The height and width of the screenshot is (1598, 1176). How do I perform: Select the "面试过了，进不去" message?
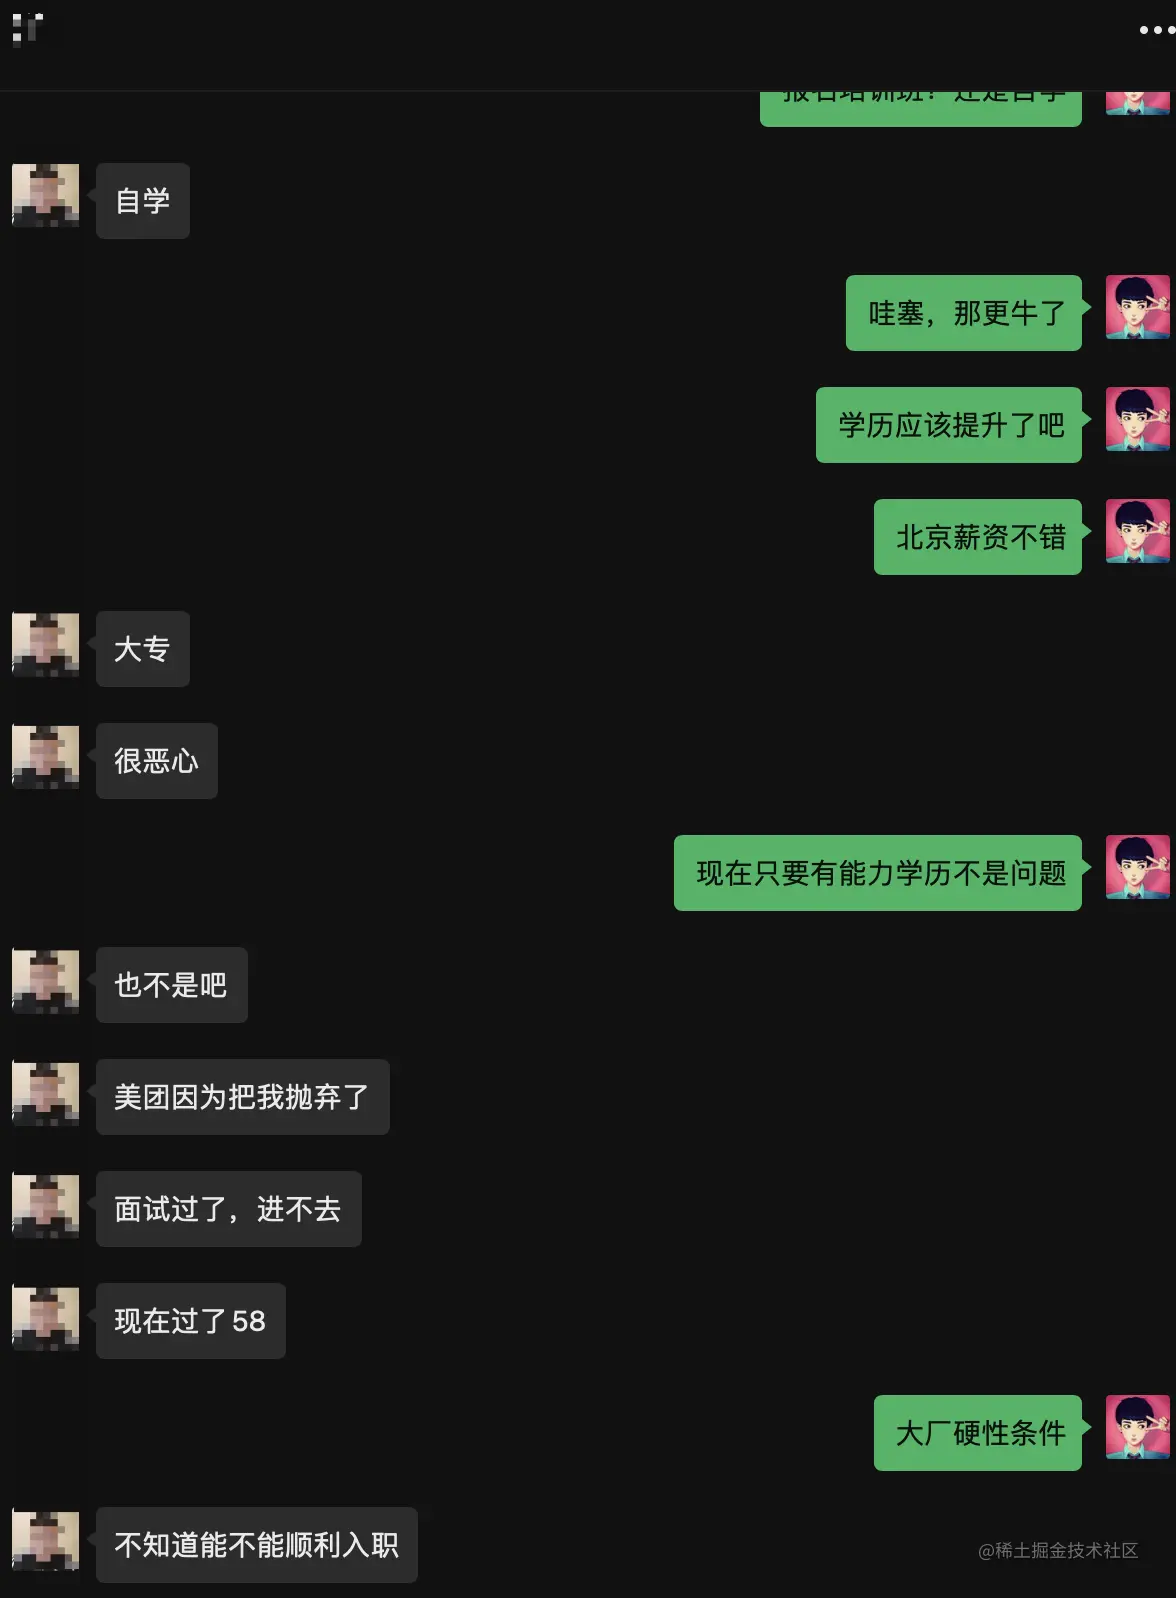pyautogui.click(x=229, y=1209)
